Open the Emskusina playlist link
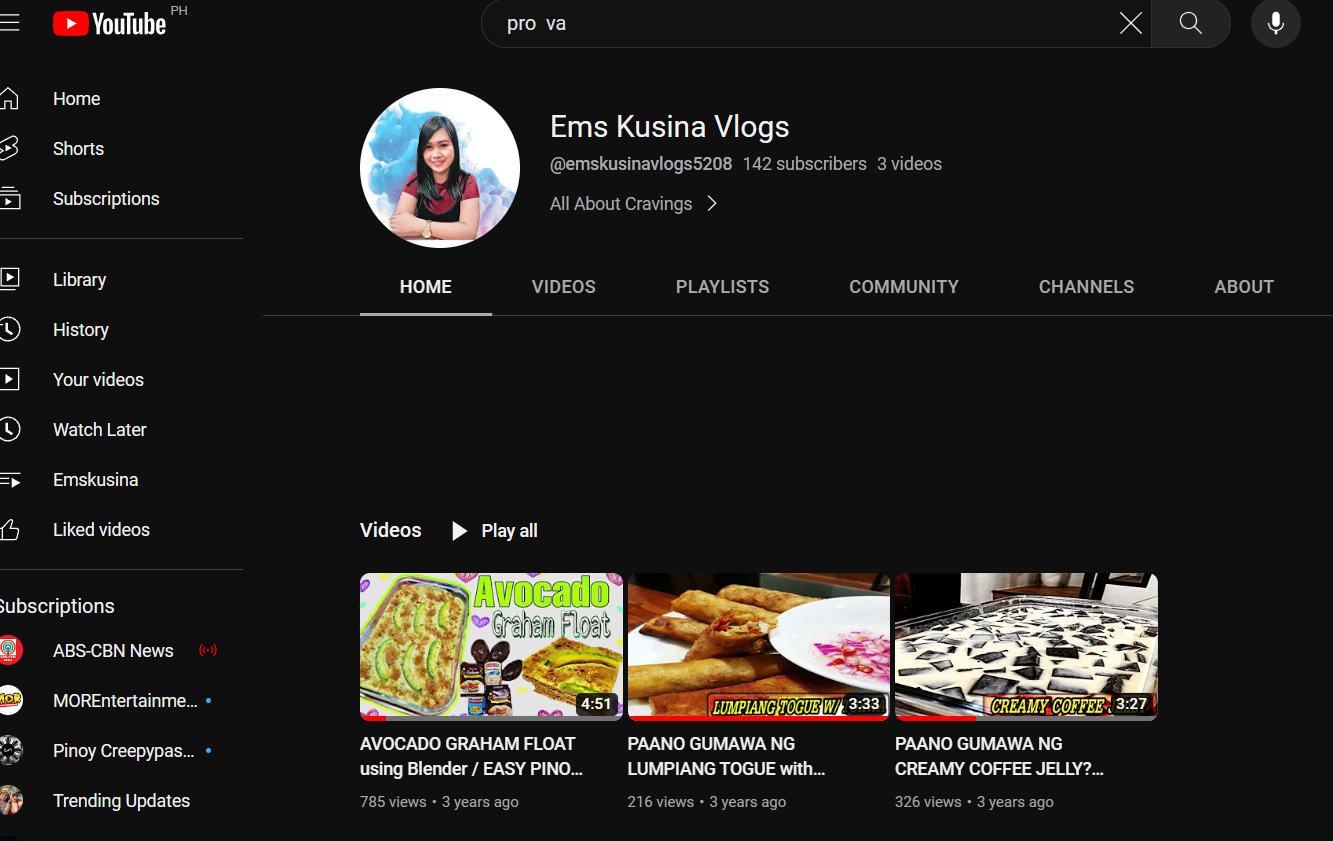Viewport: 1333px width, 841px height. (x=96, y=480)
